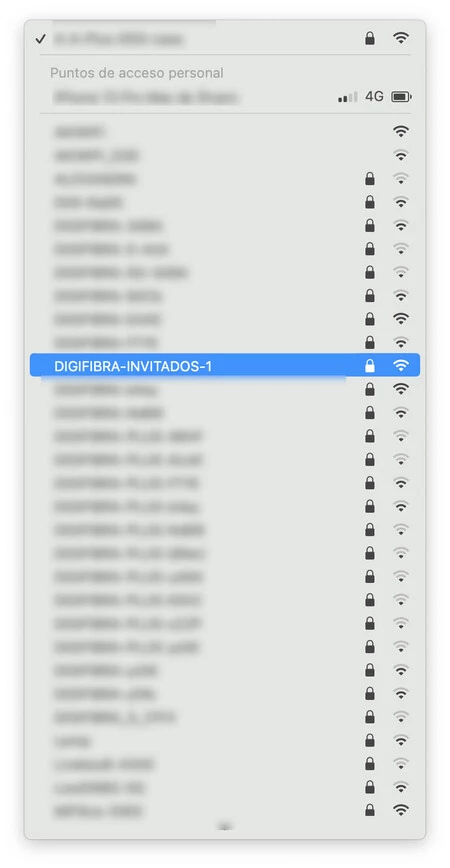Click the Wi-Fi signal icon of the last network
Screen dimensions: 450x868
[401, 810]
